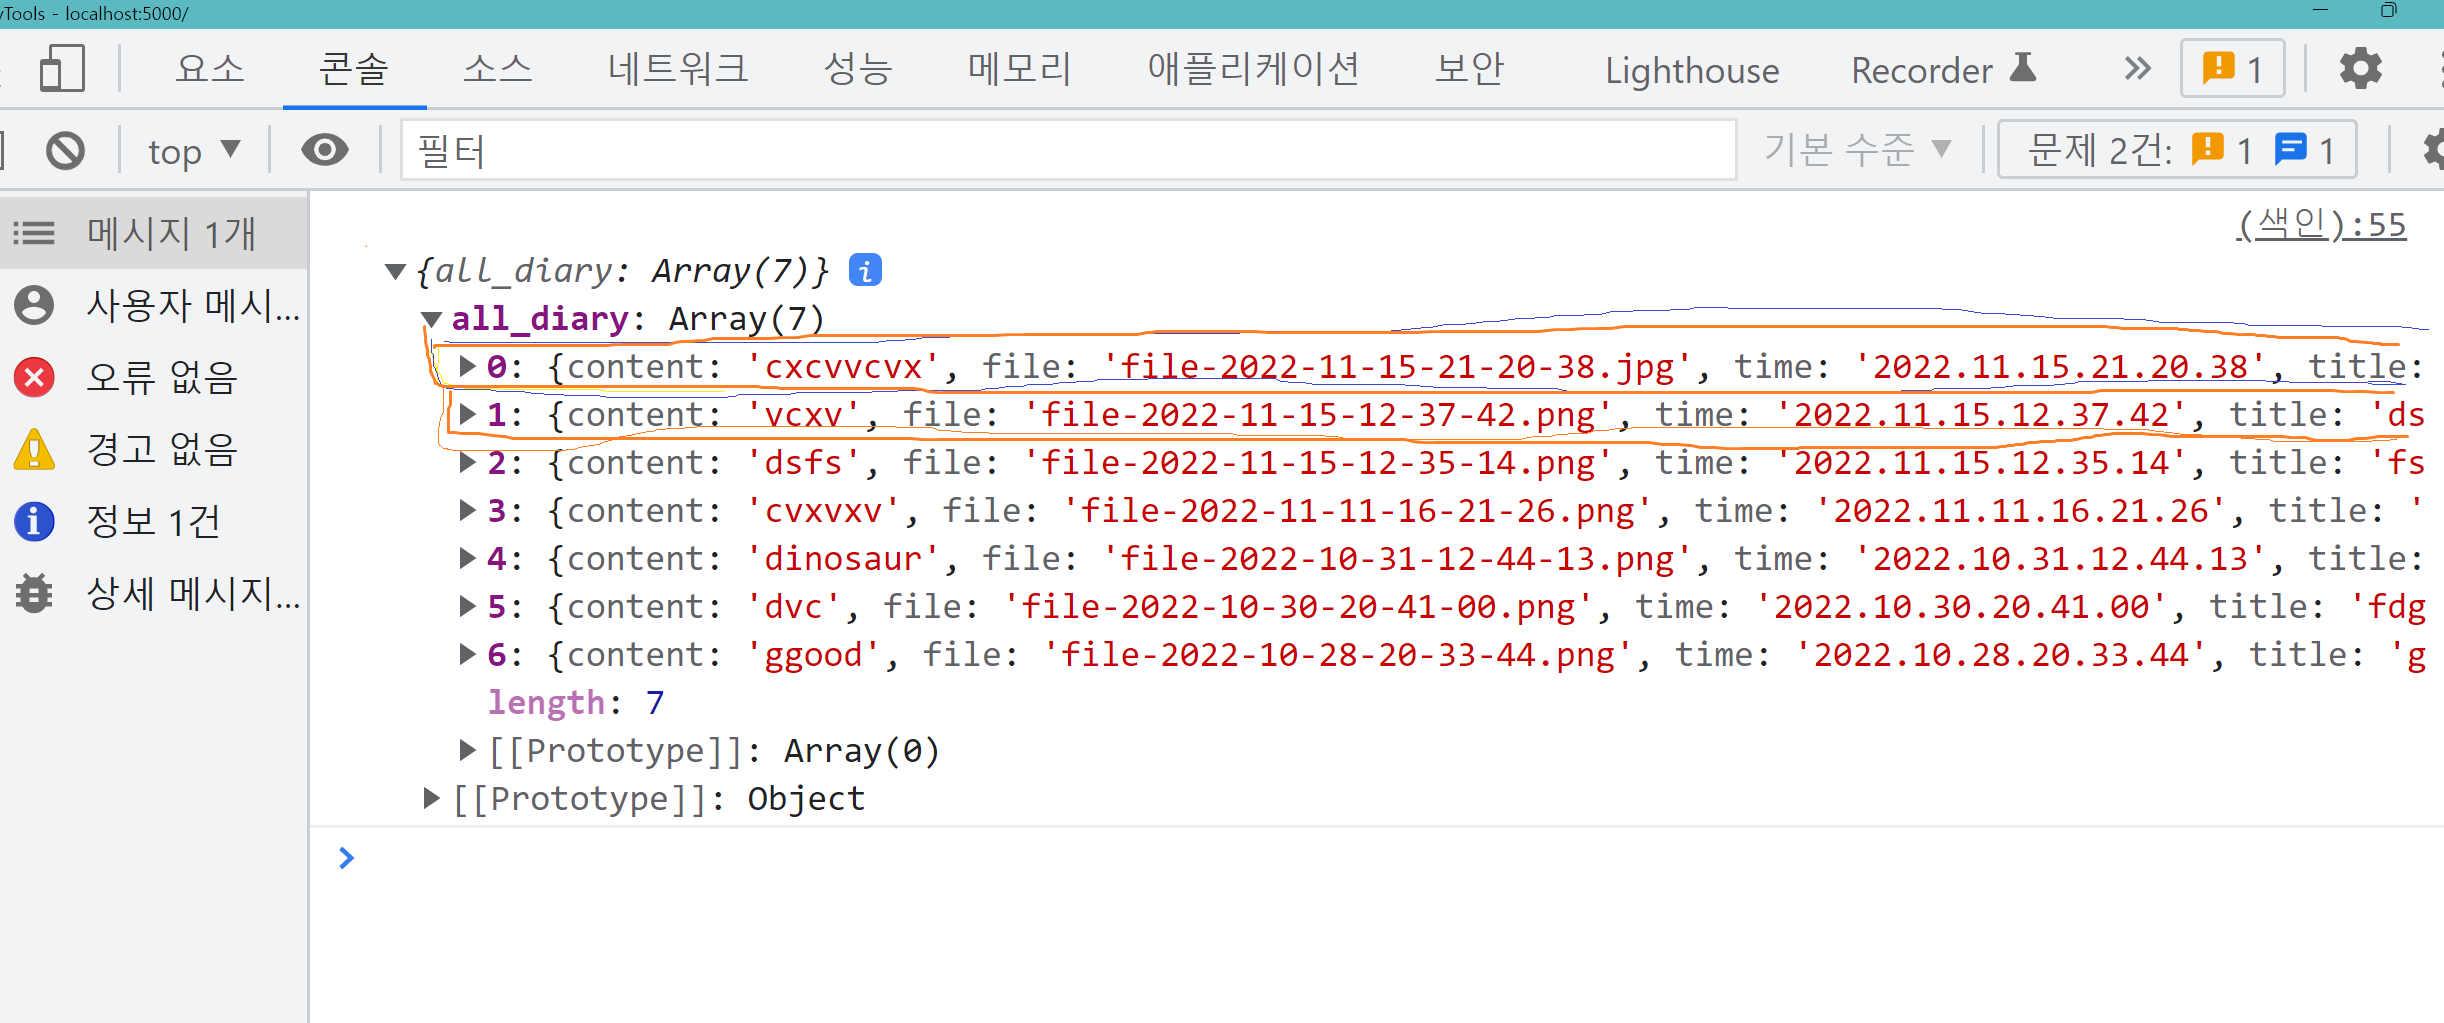Collapse the all_diary: Array(7) node
2444x1023 pixels.
tap(432, 319)
